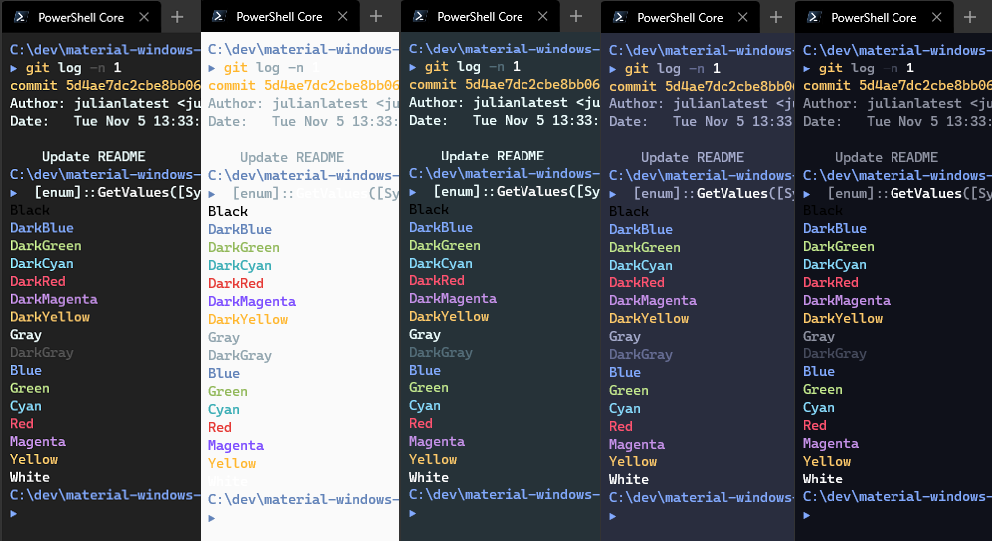Screen dimensions: 992x541
Task: Click the last empty prompt in leftmost terminal
Action: (x=14, y=513)
